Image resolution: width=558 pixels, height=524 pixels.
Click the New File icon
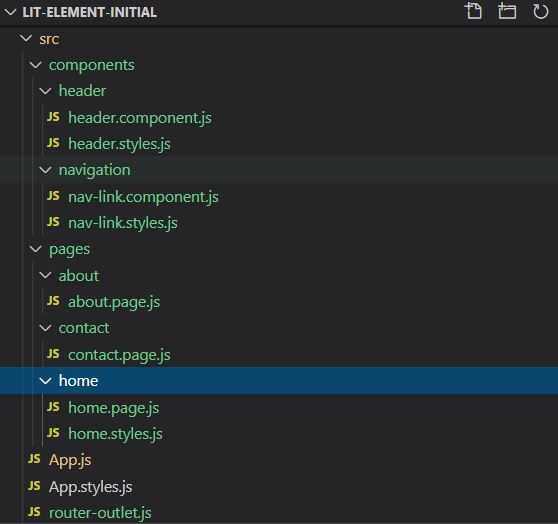[x=474, y=11]
